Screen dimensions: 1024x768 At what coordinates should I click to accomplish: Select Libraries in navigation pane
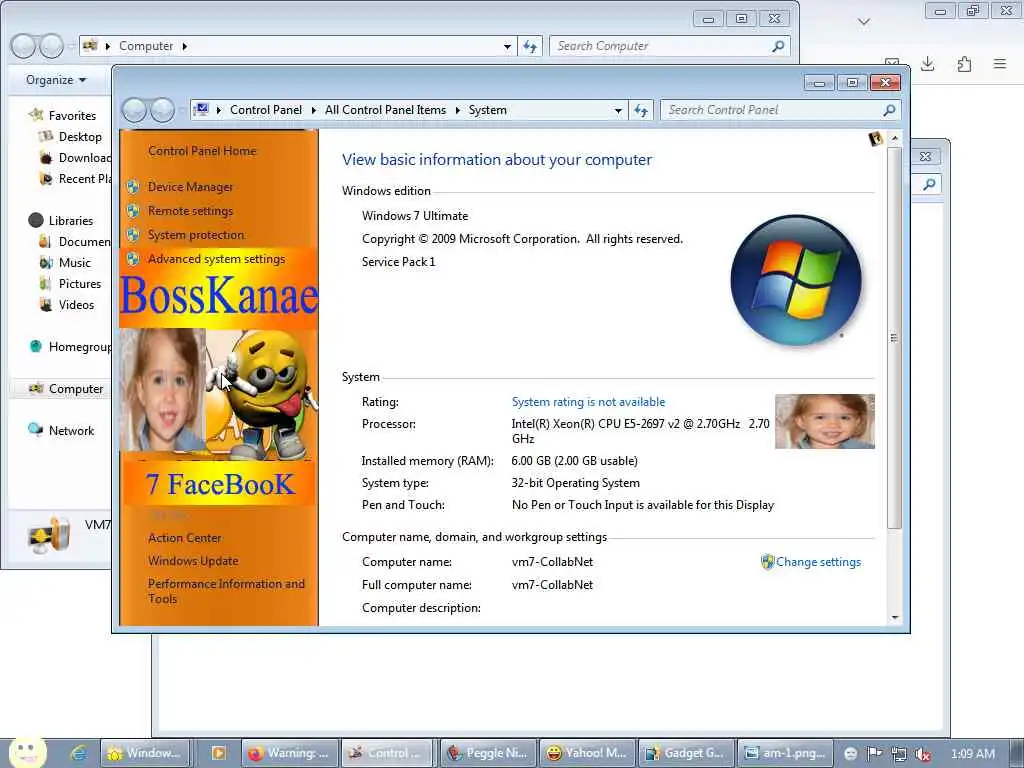click(x=71, y=221)
